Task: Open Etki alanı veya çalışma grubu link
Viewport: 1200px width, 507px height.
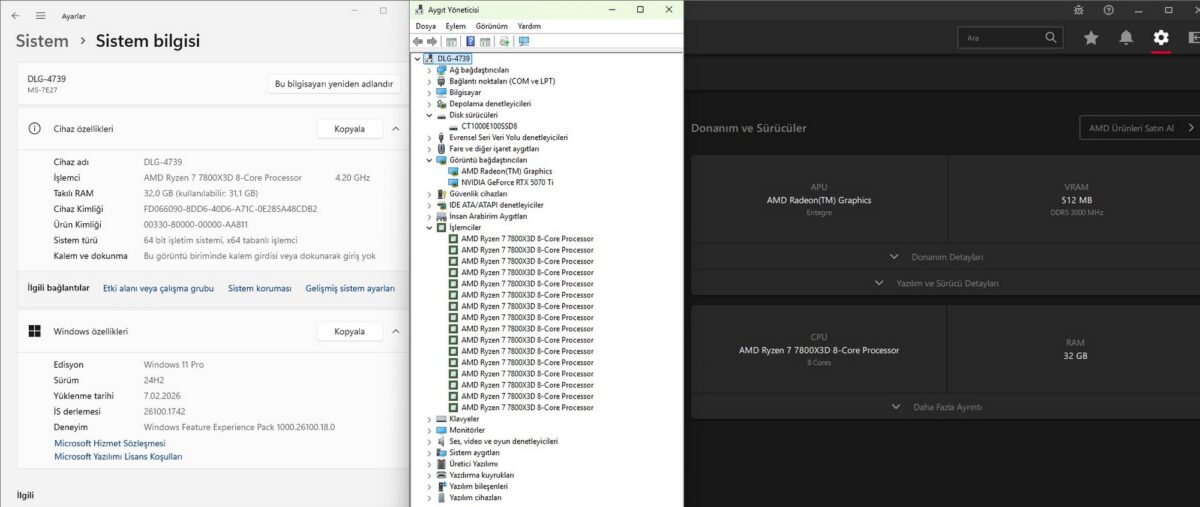Action: [x=158, y=288]
